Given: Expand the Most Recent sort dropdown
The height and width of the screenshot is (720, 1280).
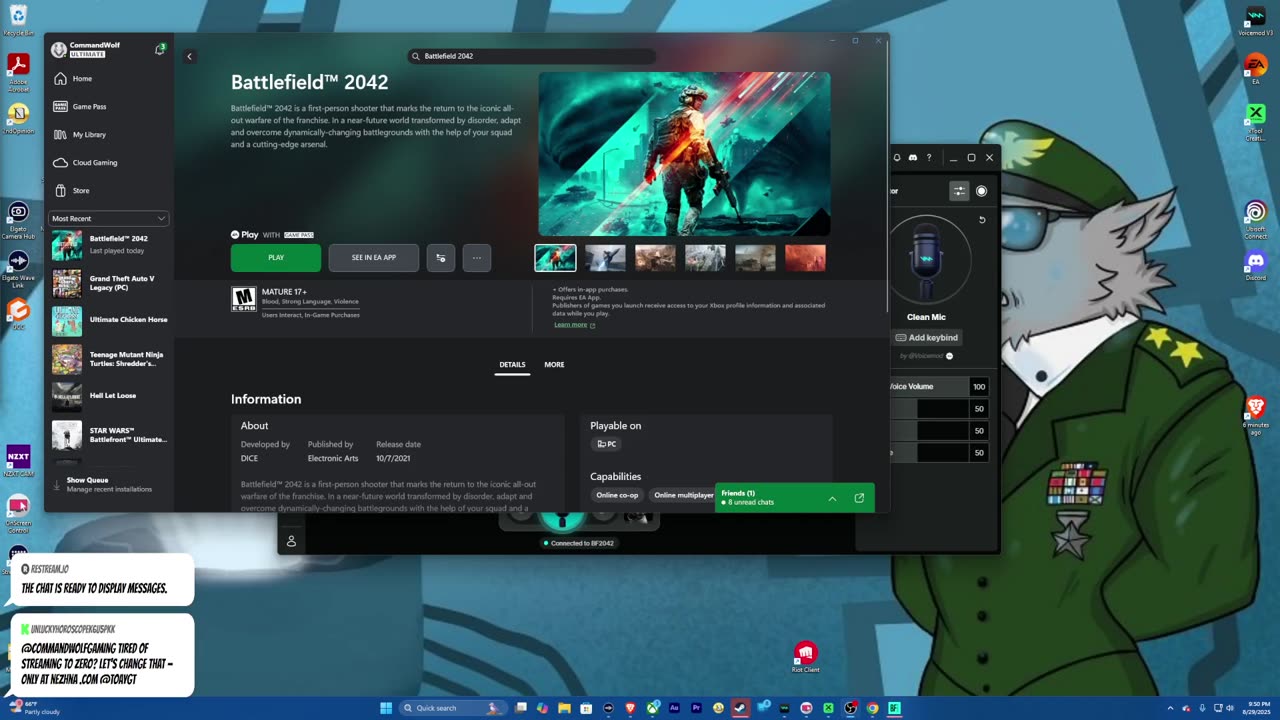Looking at the screenshot, I should click(x=109, y=218).
